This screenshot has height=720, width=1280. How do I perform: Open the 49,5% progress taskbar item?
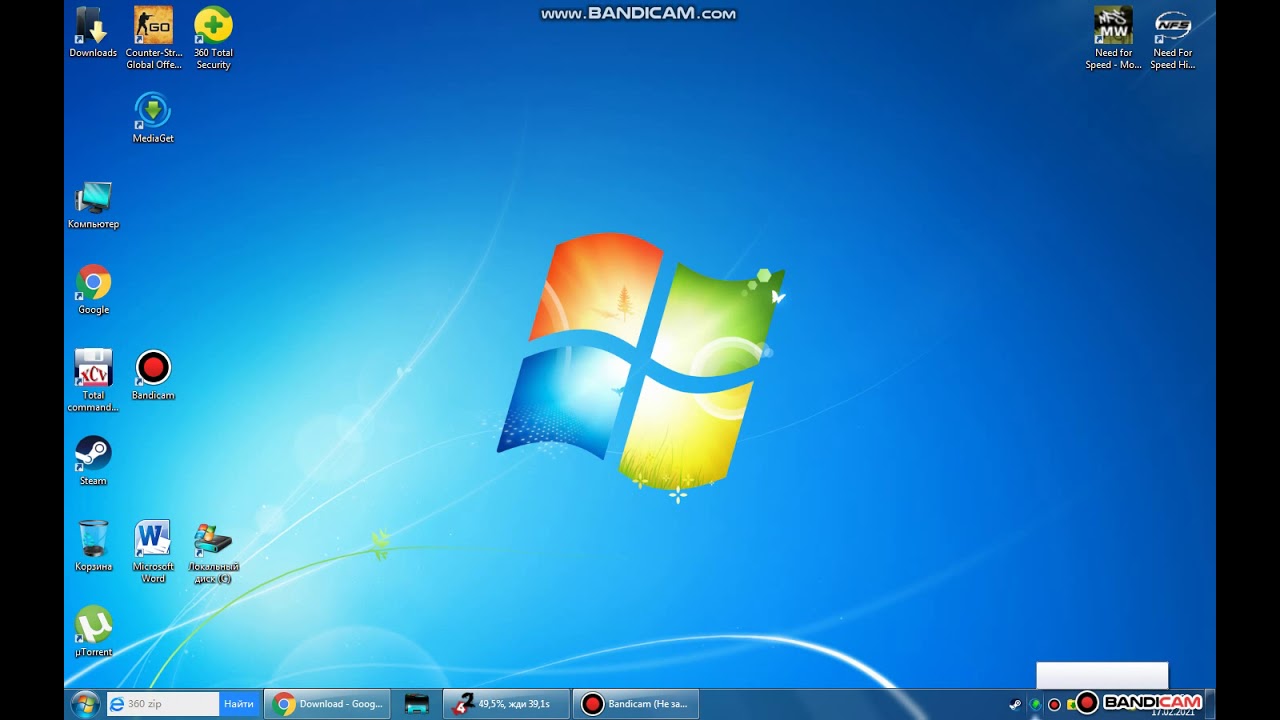coord(506,704)
